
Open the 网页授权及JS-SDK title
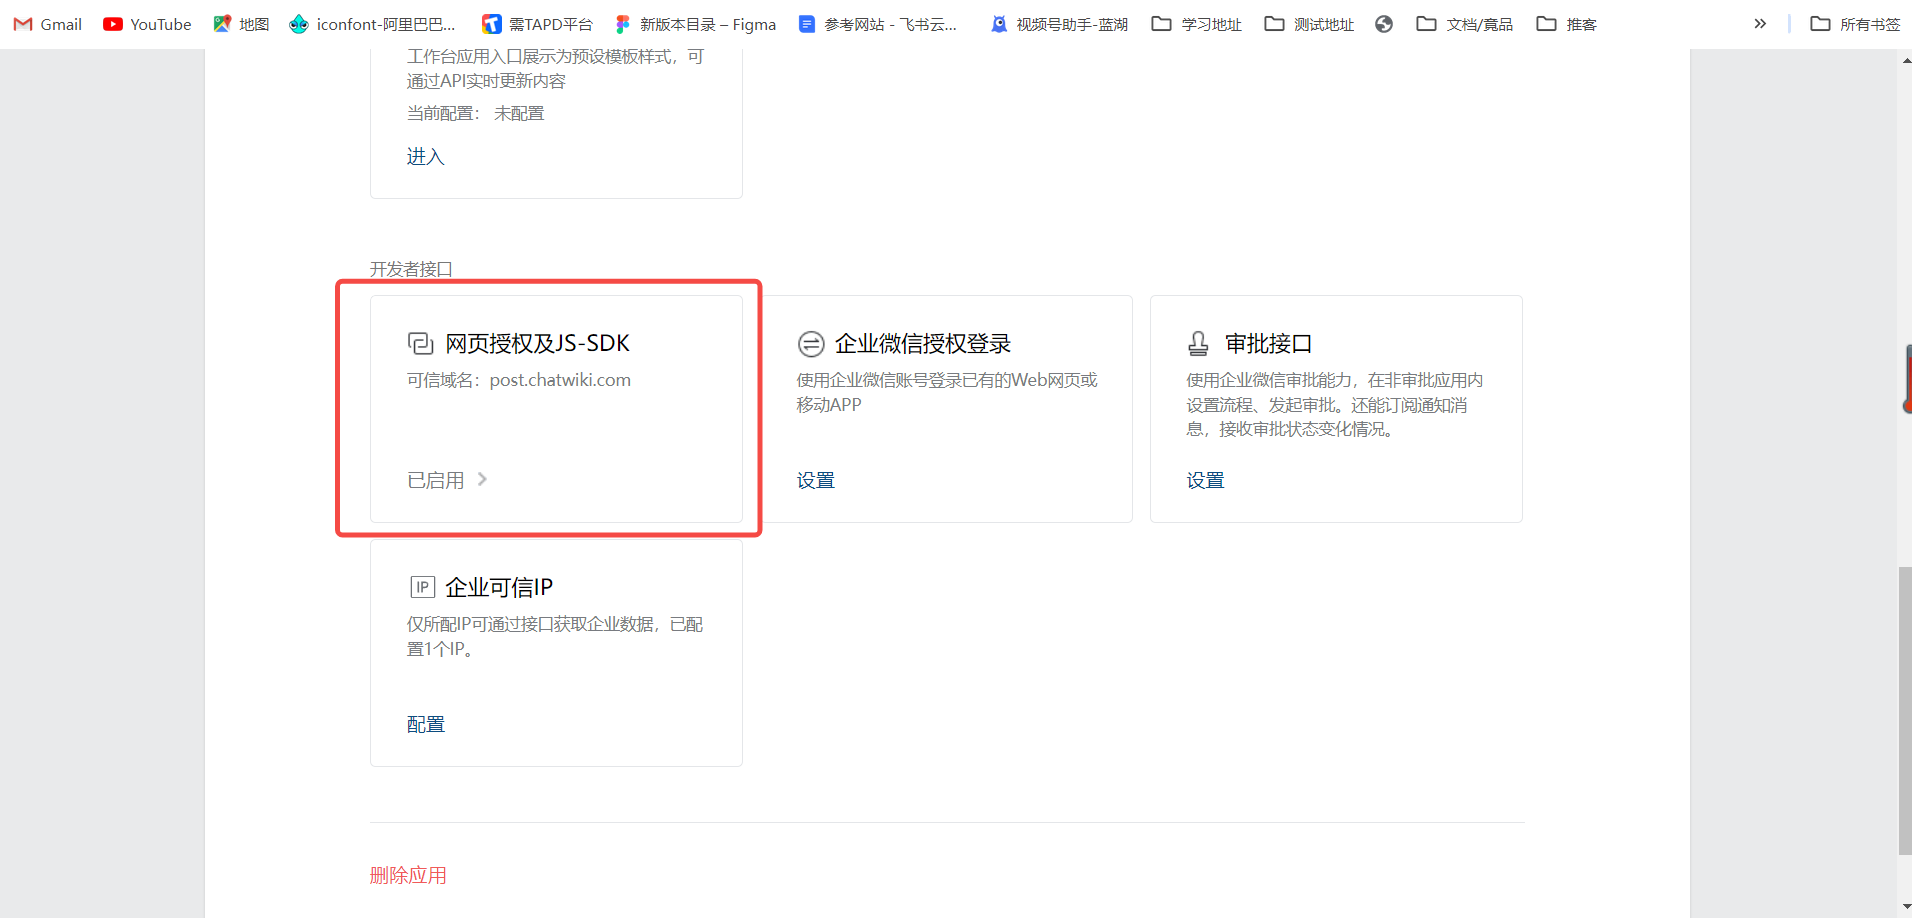(537, 344)
